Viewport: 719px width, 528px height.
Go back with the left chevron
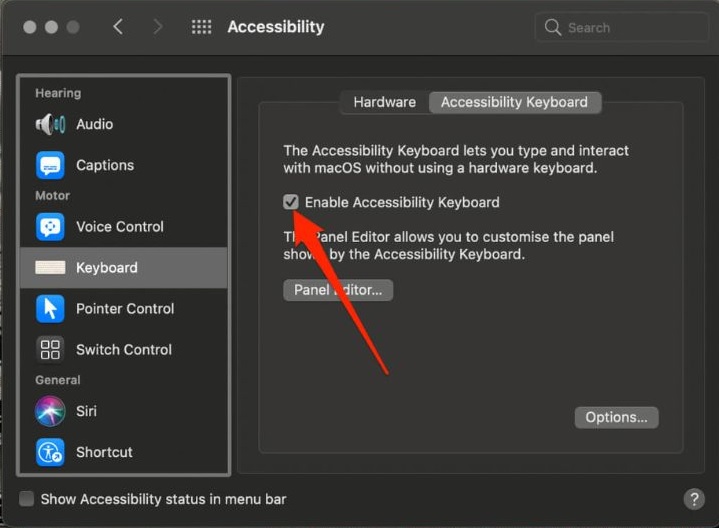click(x=118, y=27)
